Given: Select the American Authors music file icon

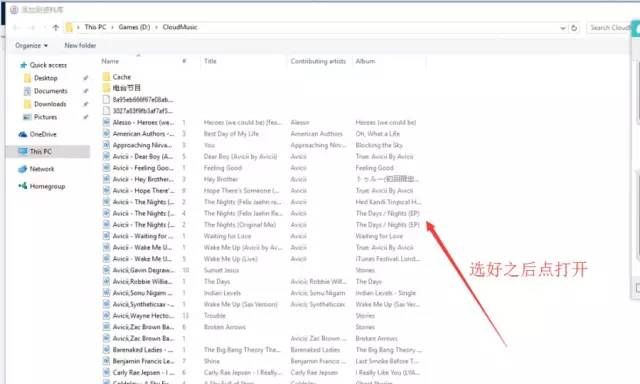Looking at the screenshot, I should [x=107, y=134].
